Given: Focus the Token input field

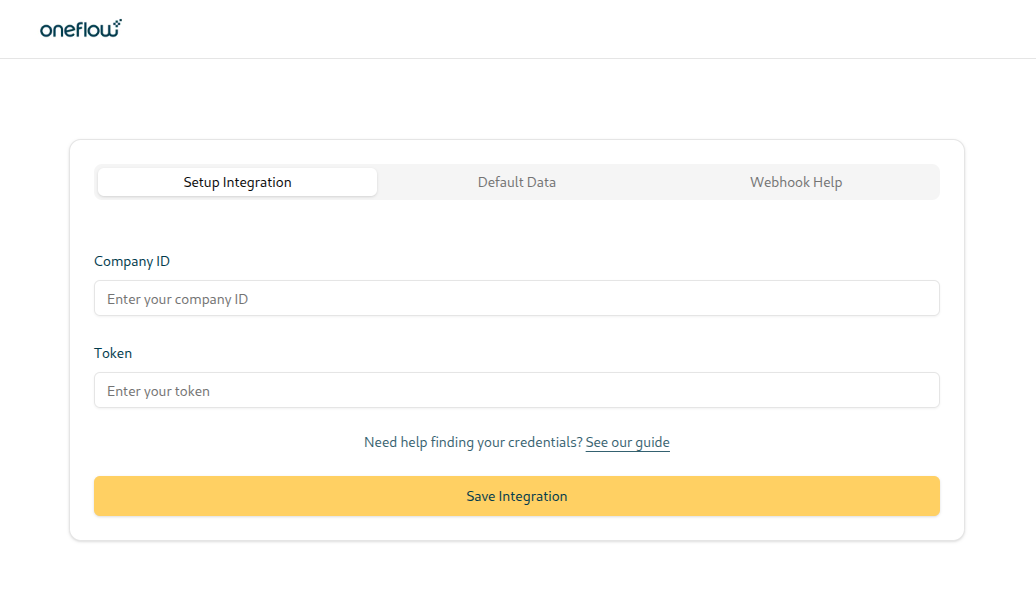Looking at the screenshot, I should pyautogui.click(x=517, y=390).
